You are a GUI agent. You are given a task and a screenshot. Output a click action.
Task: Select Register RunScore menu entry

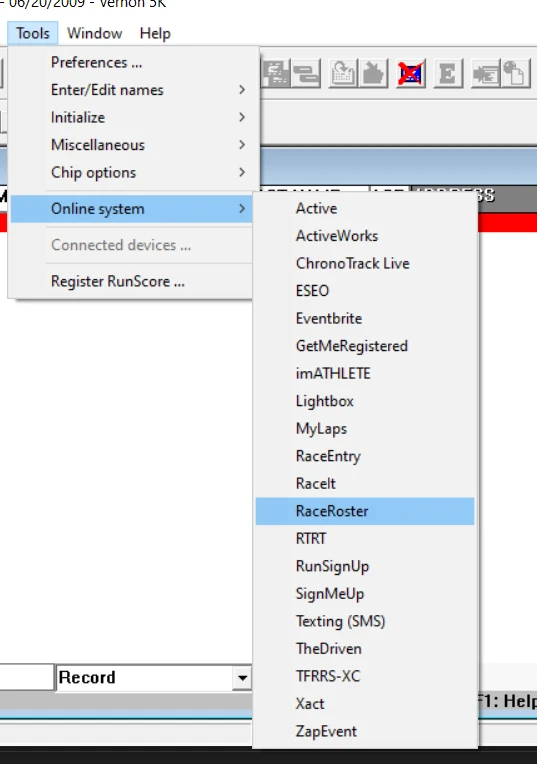pyautogui.click(x=132, y=281)
